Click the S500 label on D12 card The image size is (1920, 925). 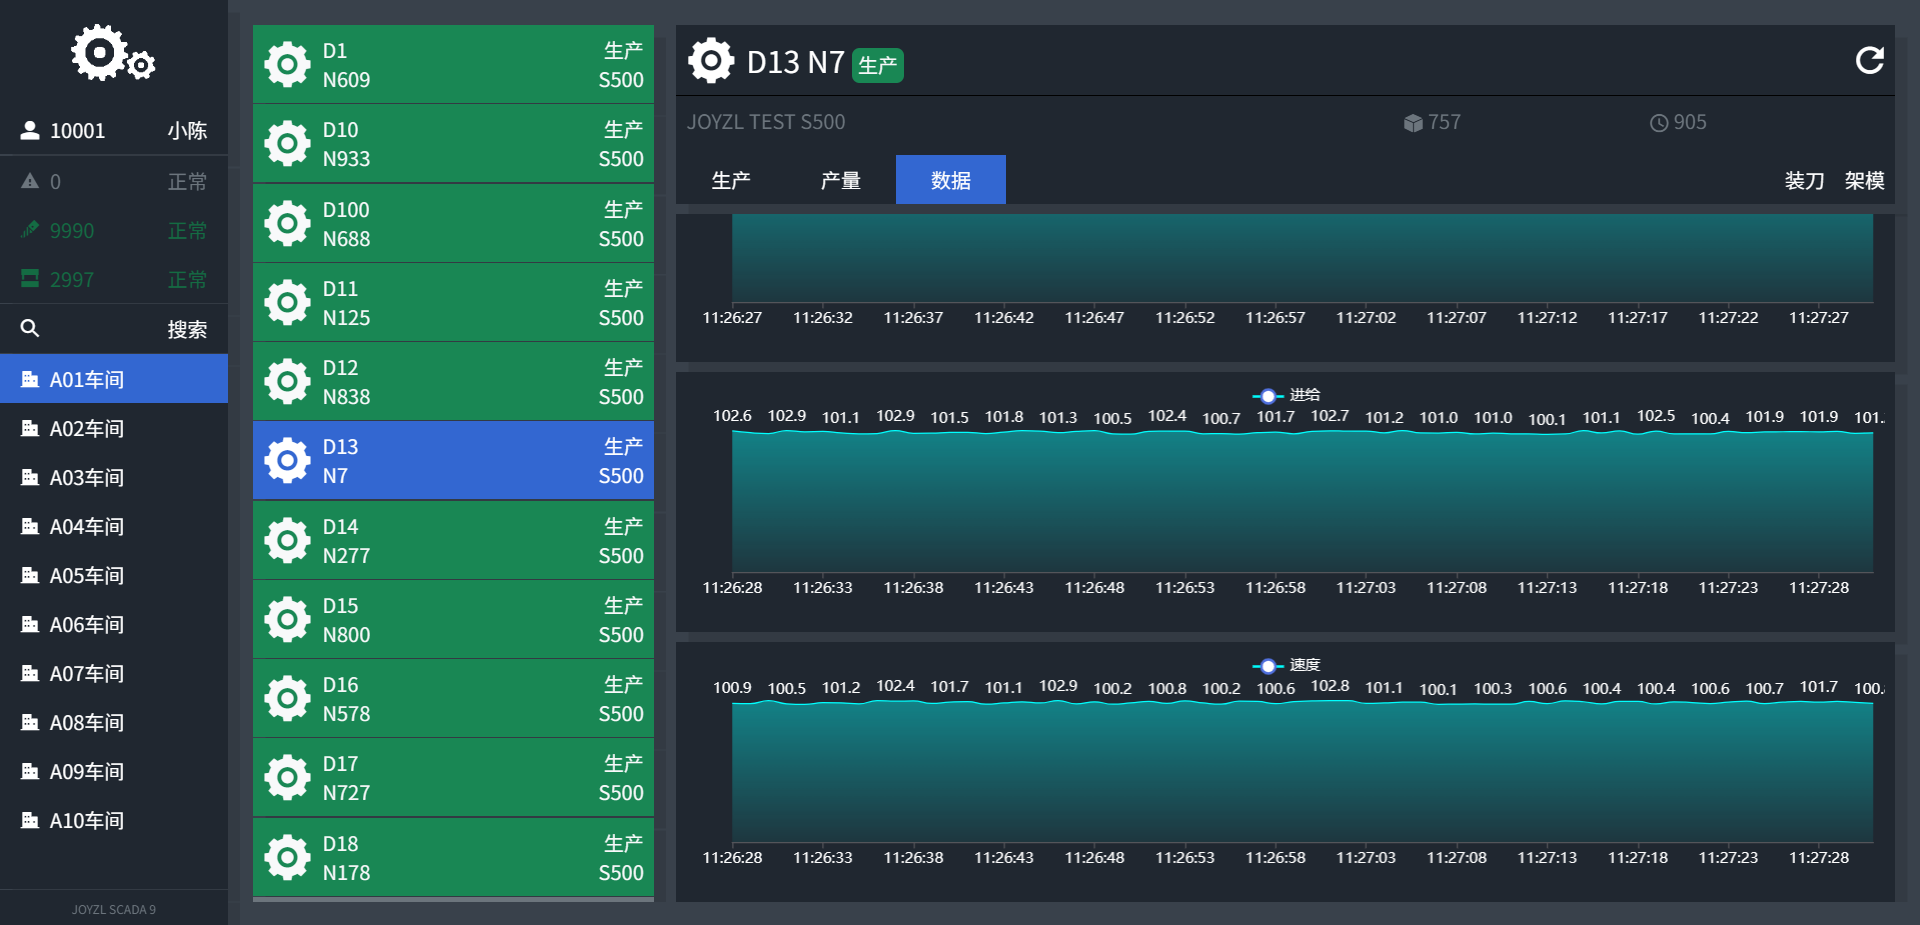(x=621, y=397)
